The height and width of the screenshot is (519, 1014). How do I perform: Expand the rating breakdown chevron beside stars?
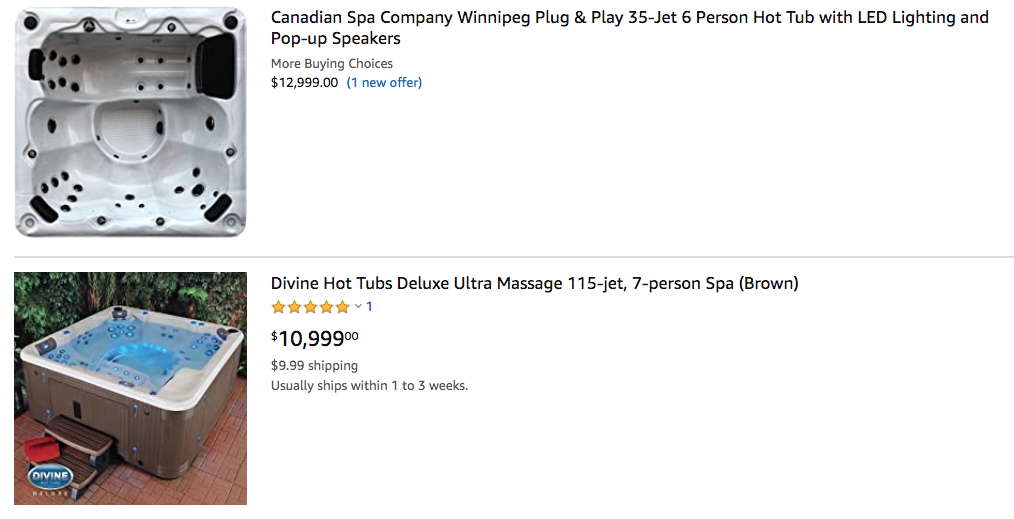click(358, 307)
